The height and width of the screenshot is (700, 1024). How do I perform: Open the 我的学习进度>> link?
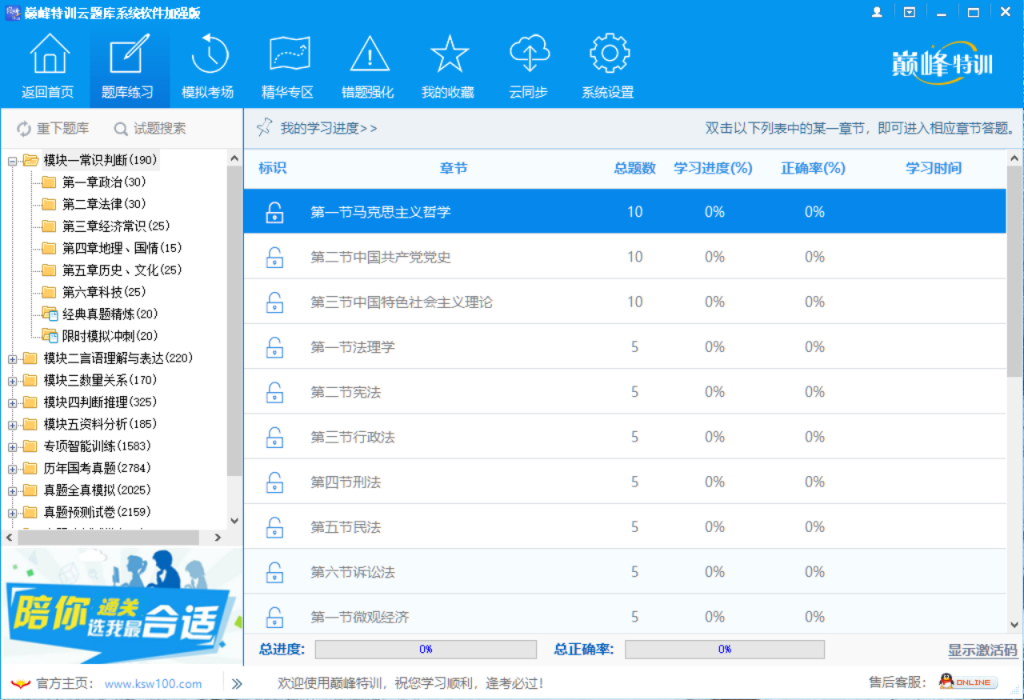pos(328,129)
